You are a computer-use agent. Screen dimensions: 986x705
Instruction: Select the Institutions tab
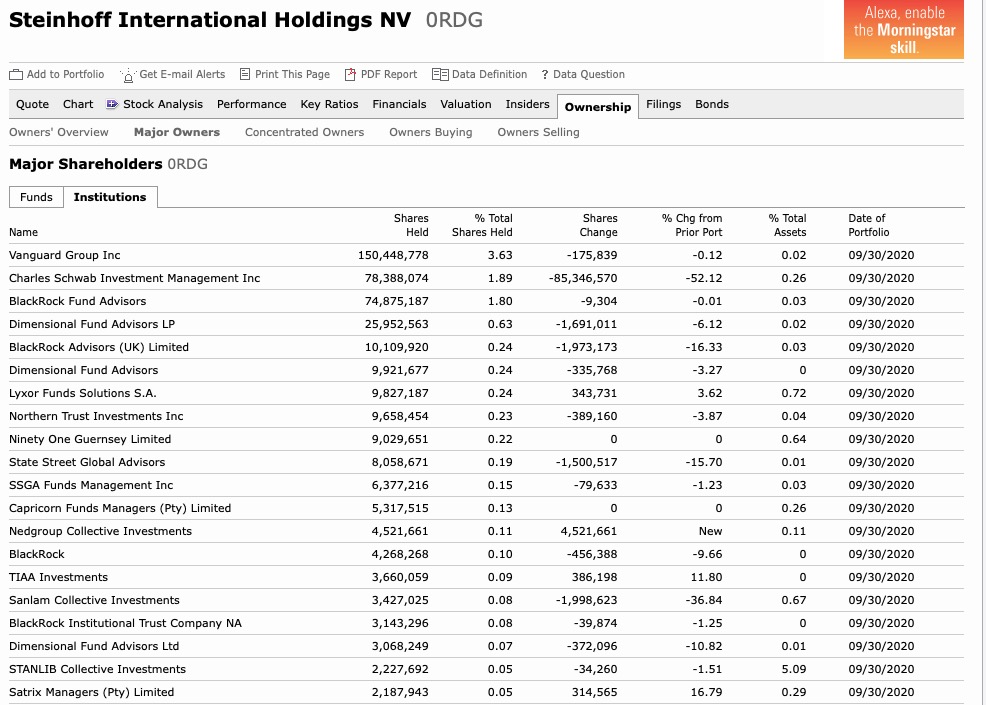pos(110,197)
